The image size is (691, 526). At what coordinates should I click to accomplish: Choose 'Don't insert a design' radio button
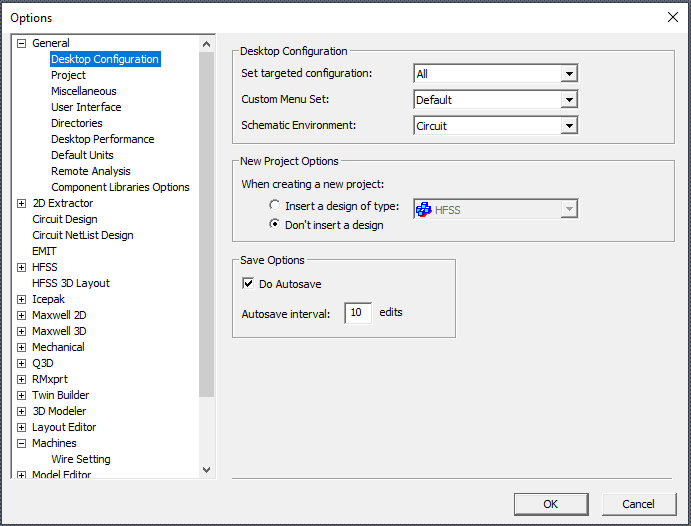[275, 225]
